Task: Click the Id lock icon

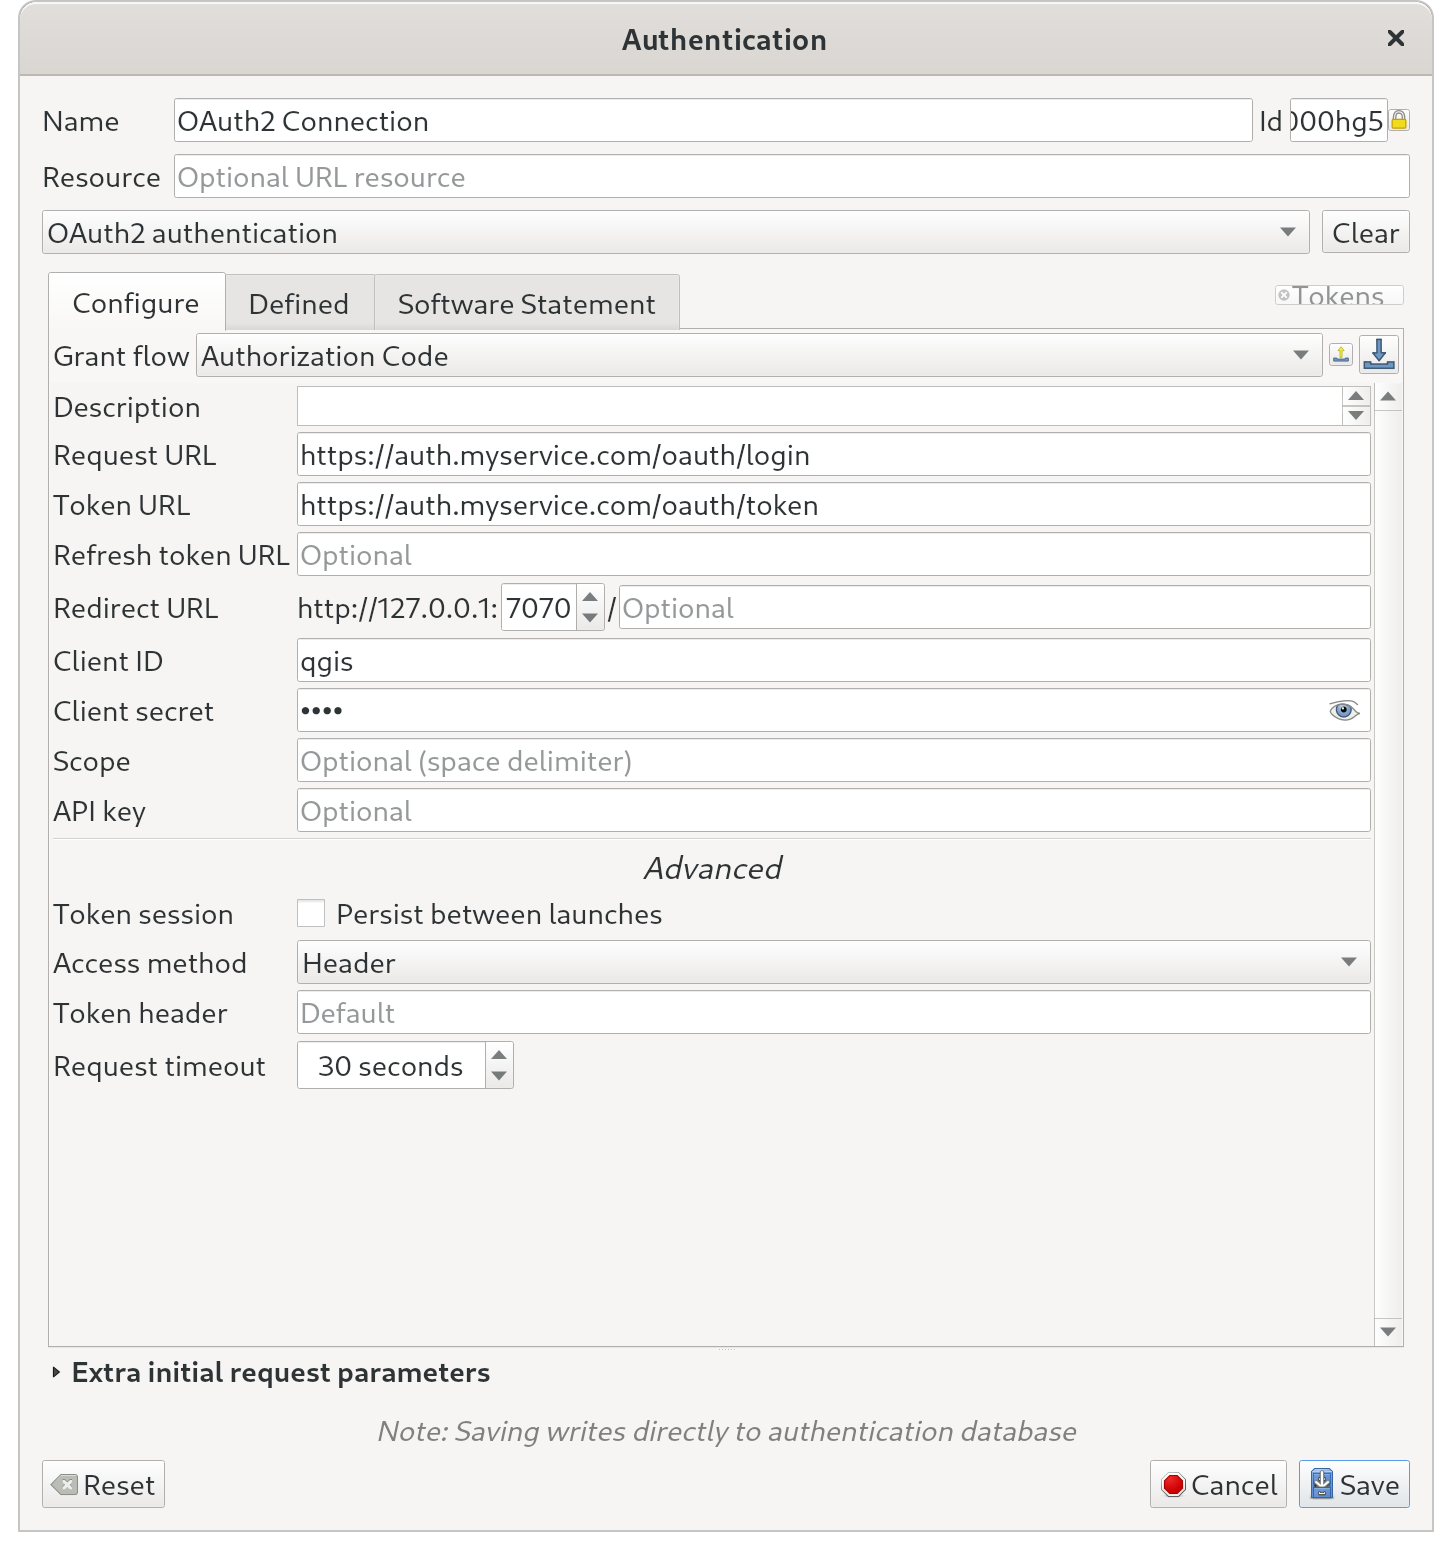Action: coord(1399,121)
